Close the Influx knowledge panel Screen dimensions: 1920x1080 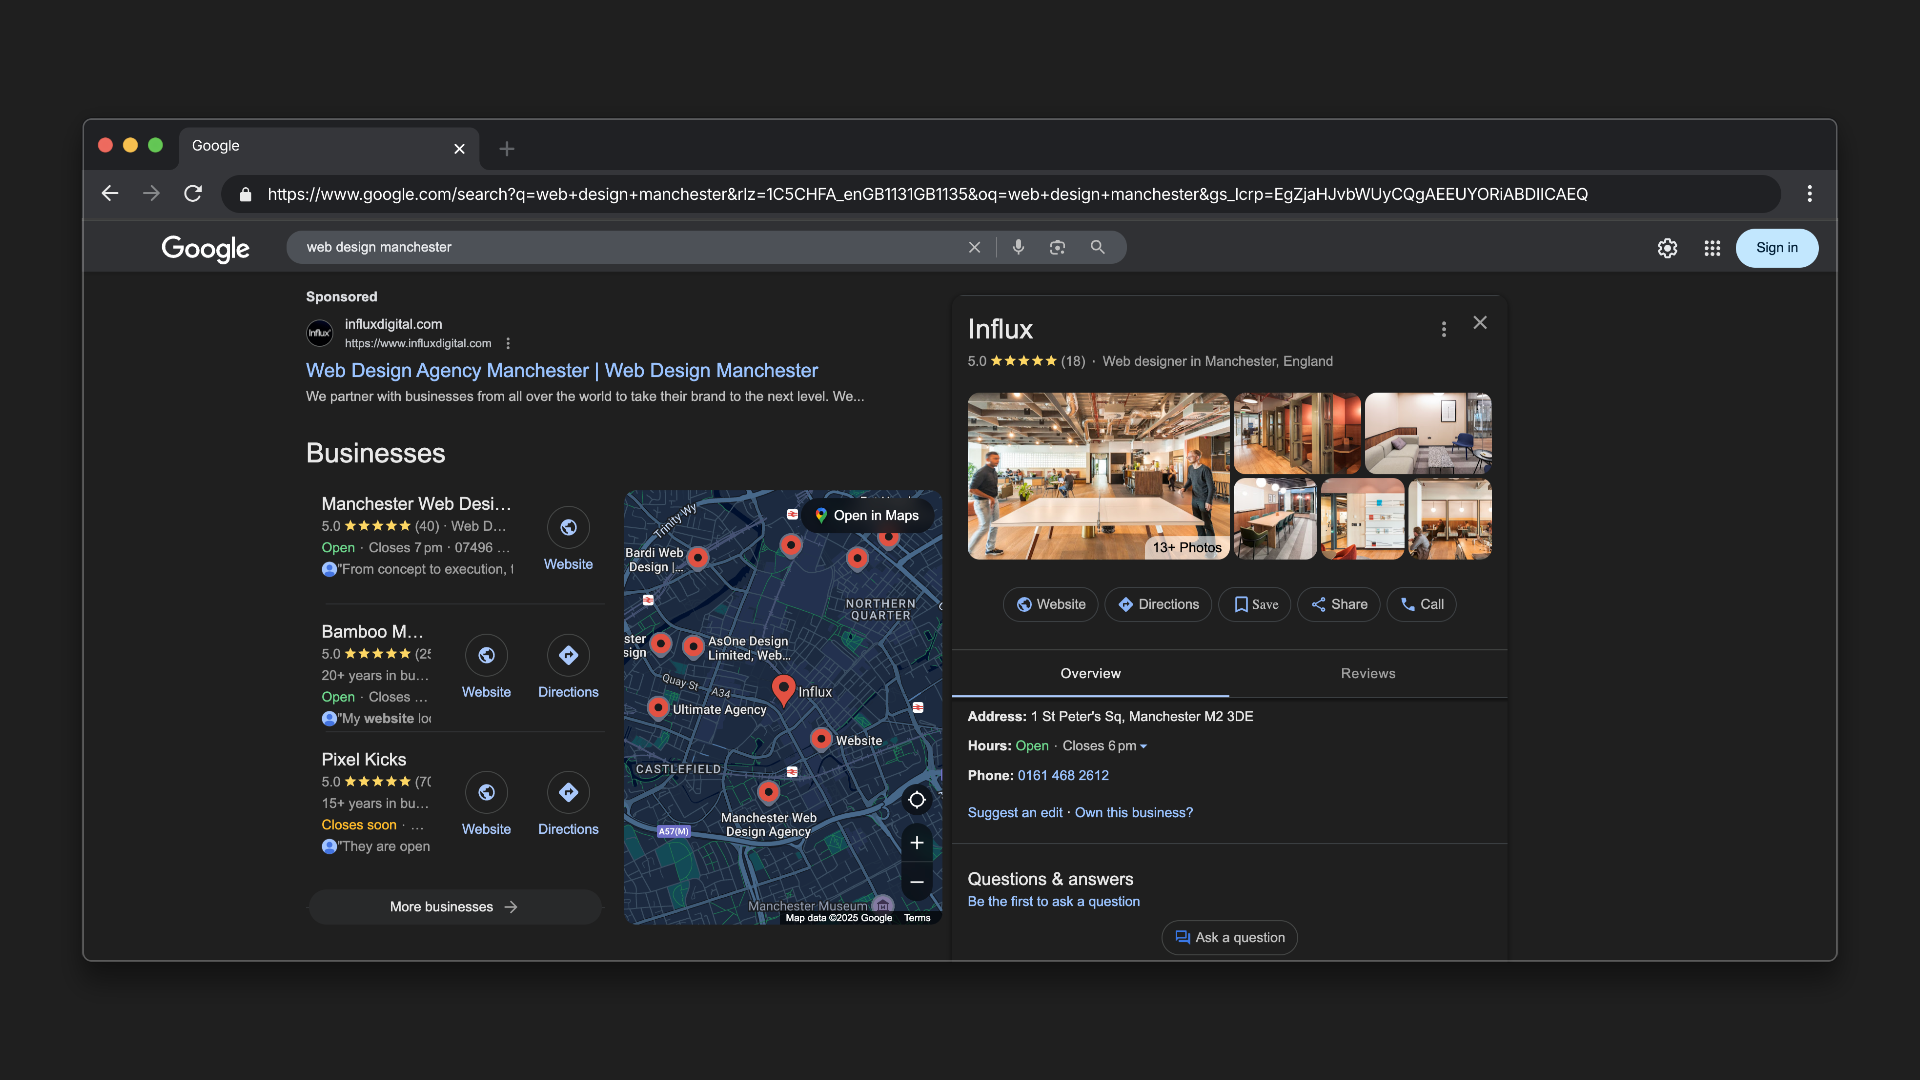1480,322
